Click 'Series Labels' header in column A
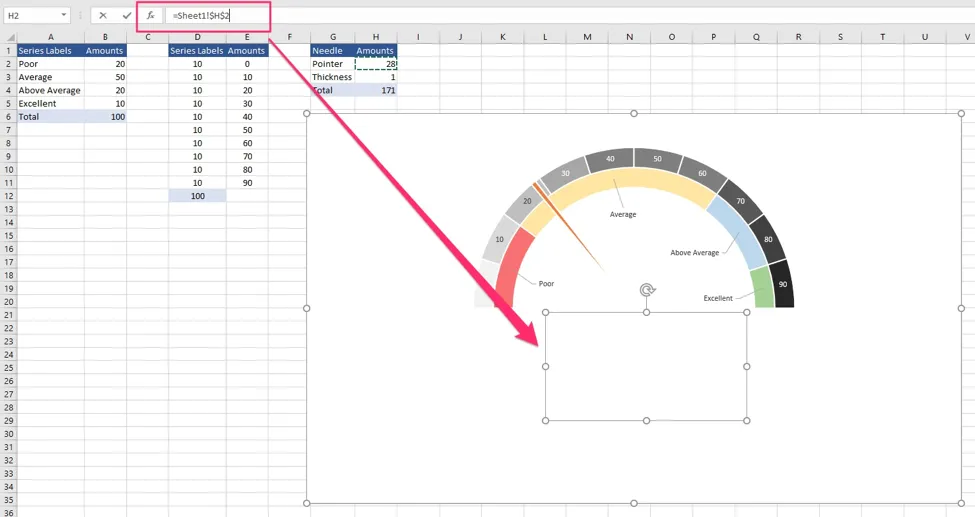The width and height of the screenshot is (975, 517). [51, 50]
